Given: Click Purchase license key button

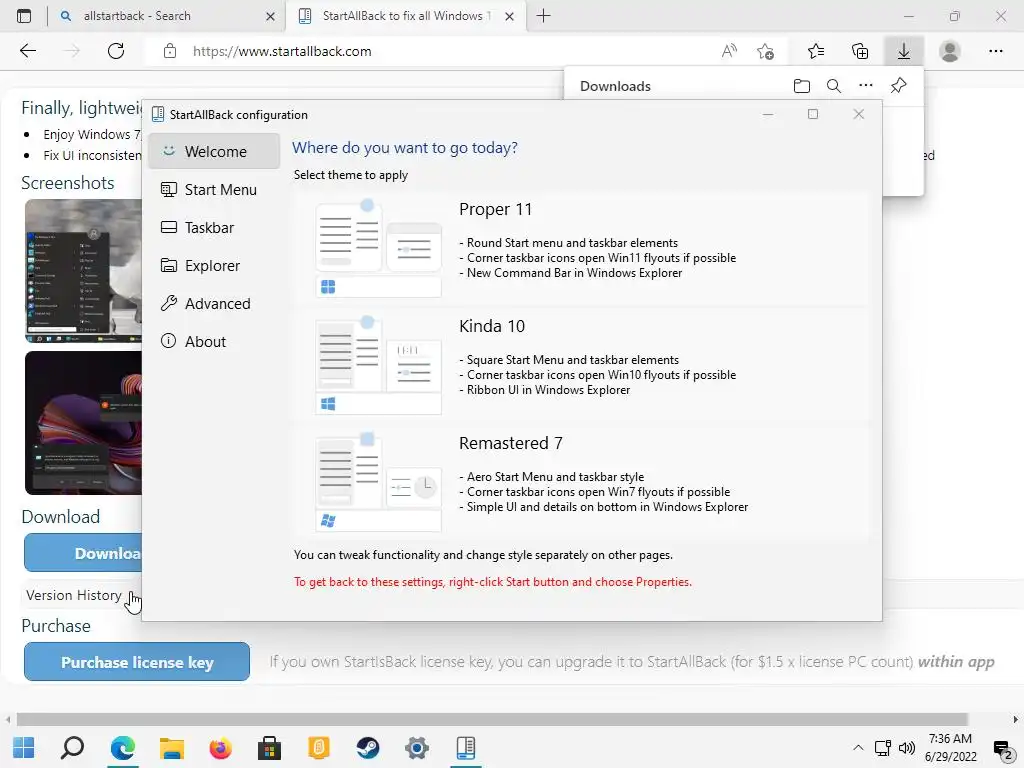Looking at the screenshot, I should click(137, 662).
